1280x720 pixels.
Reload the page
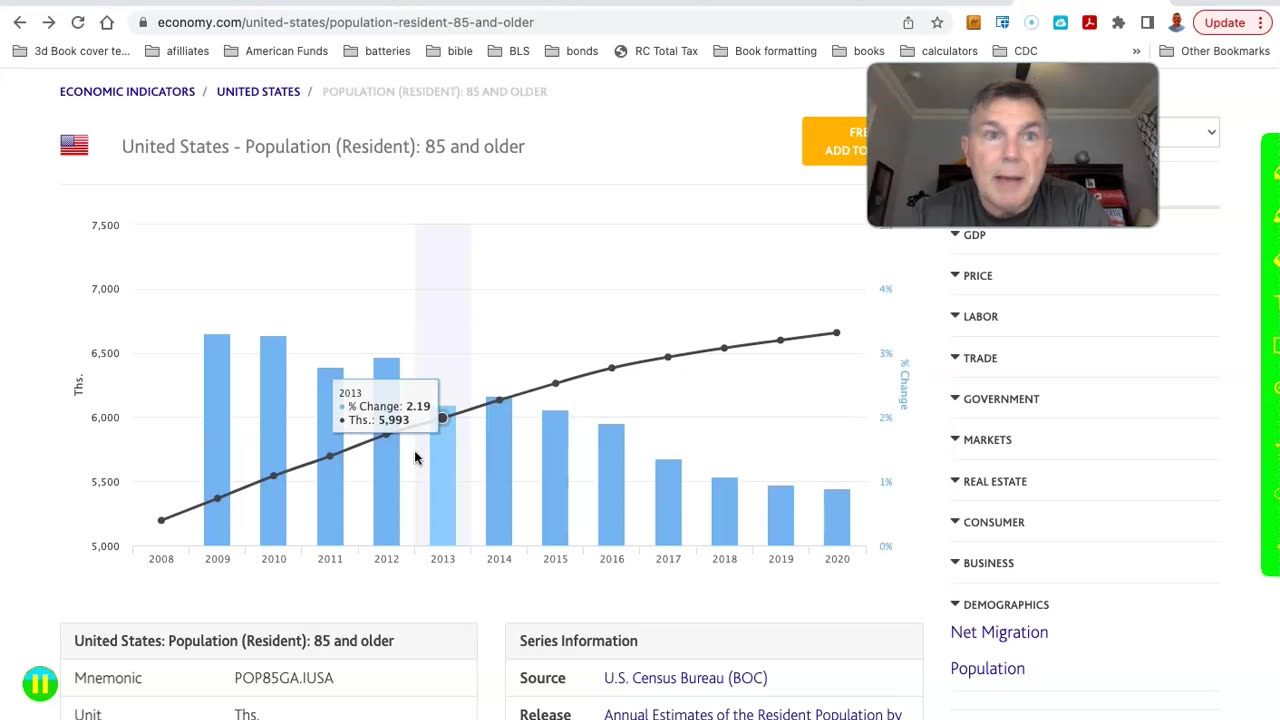78,22
